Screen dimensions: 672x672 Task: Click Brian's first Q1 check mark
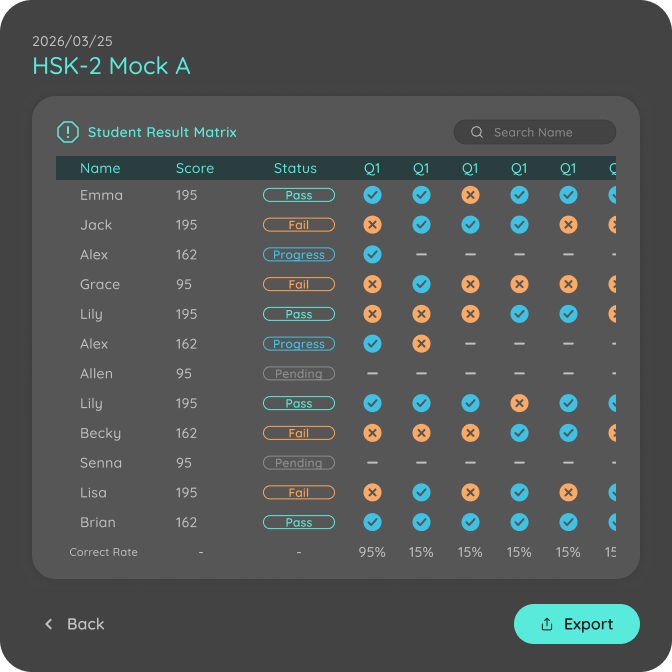click(x=372, y=522)
